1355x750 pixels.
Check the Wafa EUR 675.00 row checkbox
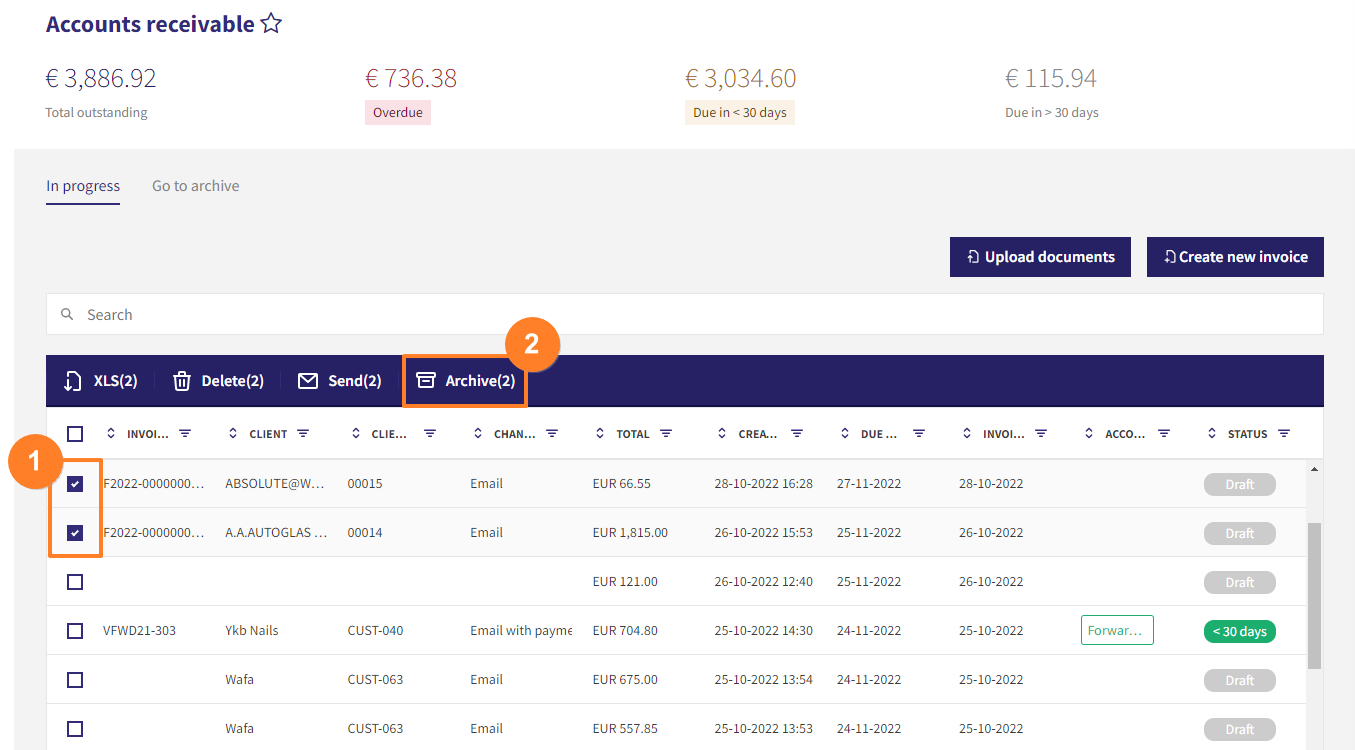[75, 680]
